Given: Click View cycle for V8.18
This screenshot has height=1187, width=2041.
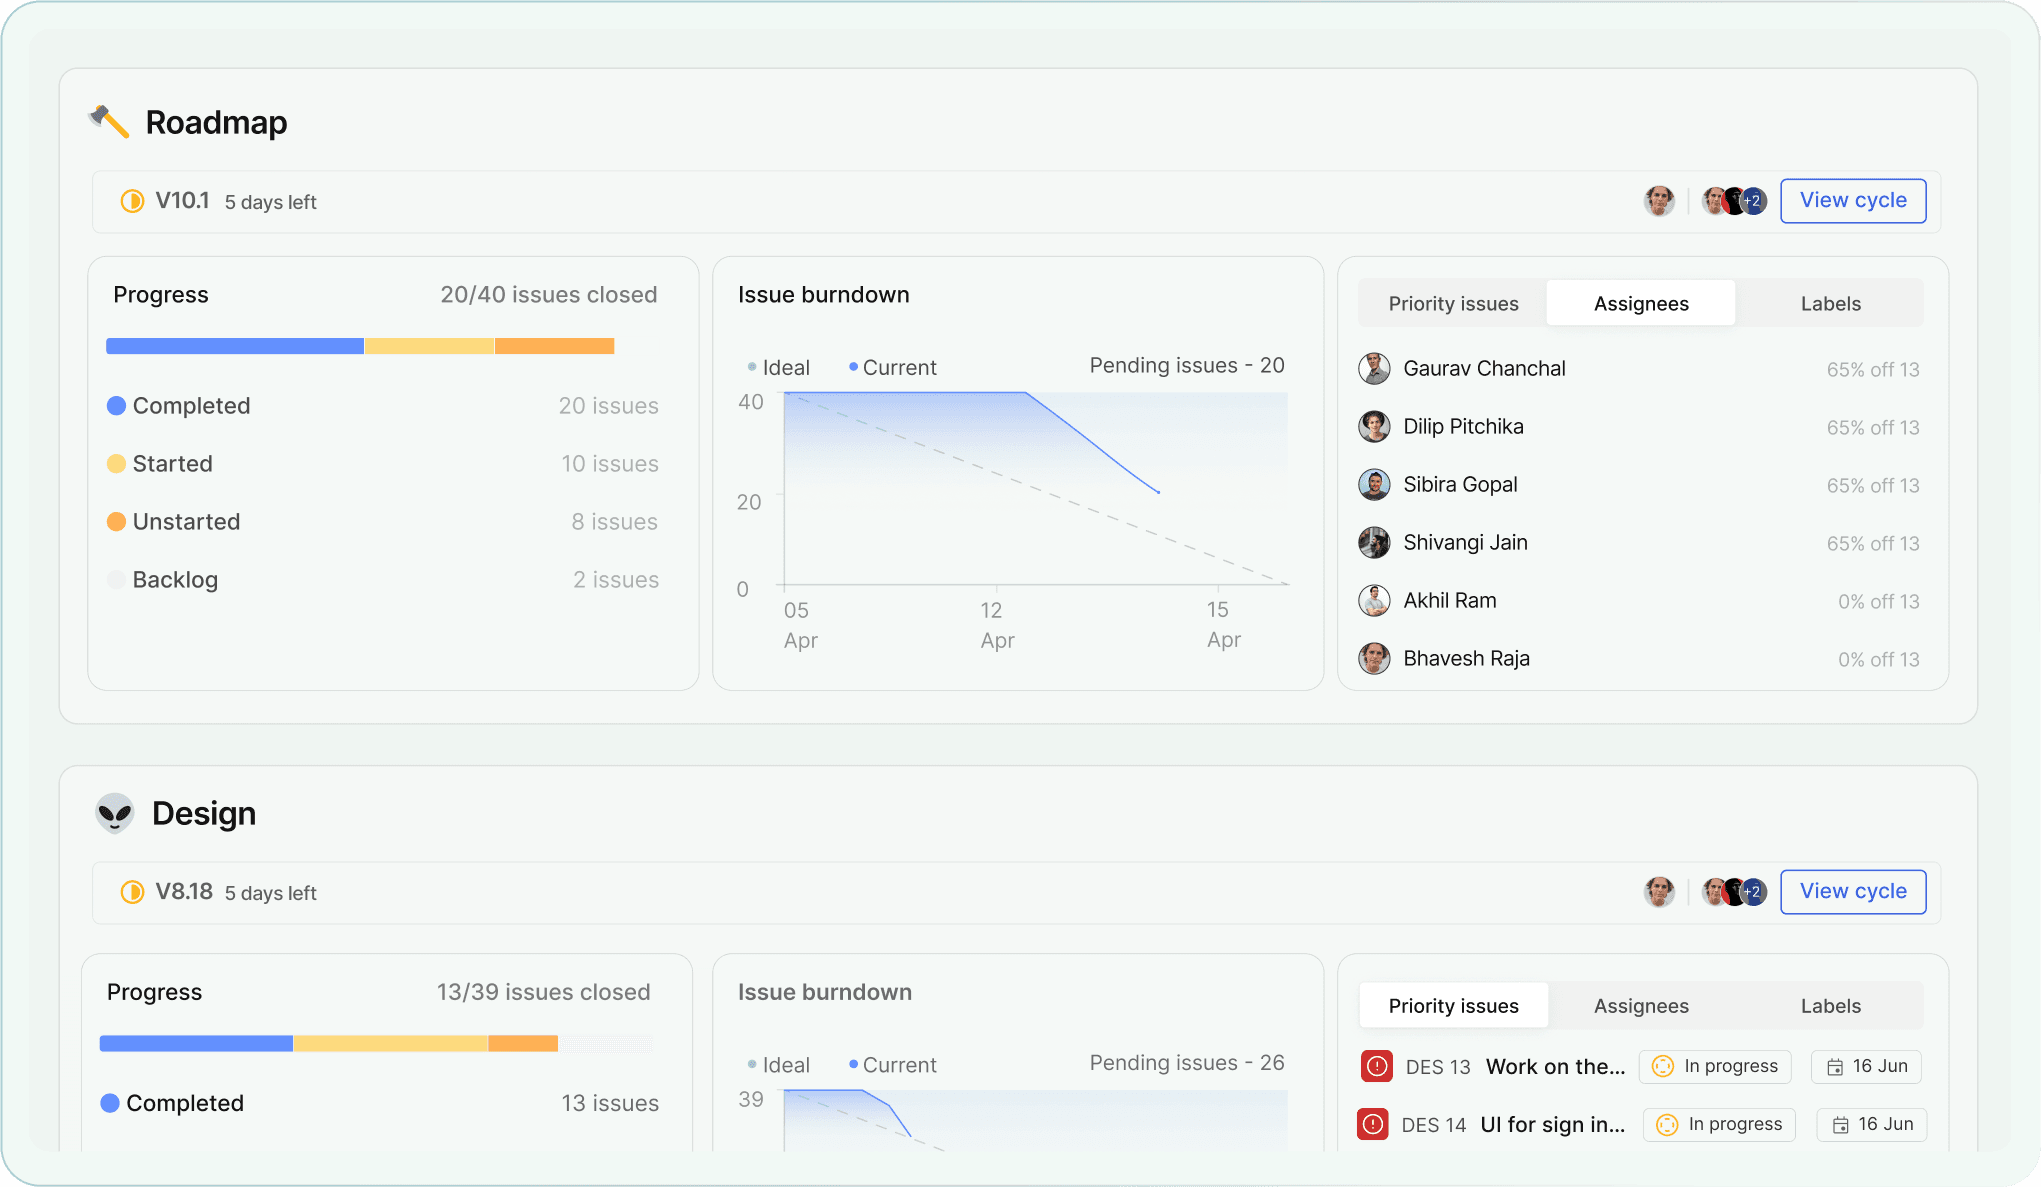Looking at the screenshot, I should click(1853, 891).
